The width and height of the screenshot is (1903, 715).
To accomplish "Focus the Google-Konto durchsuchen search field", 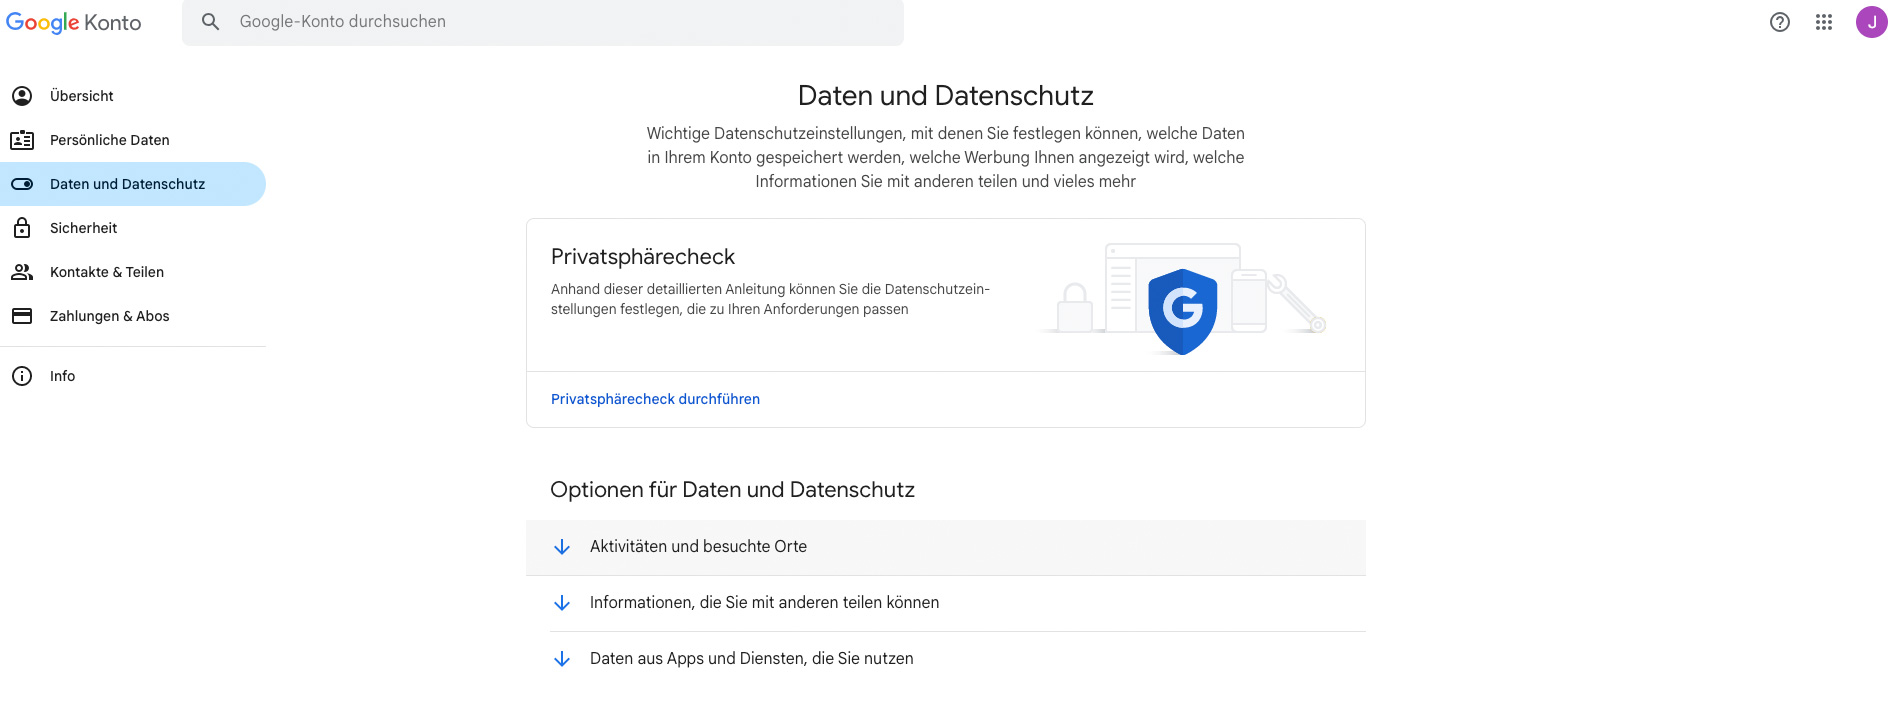I will coord(543,22).
